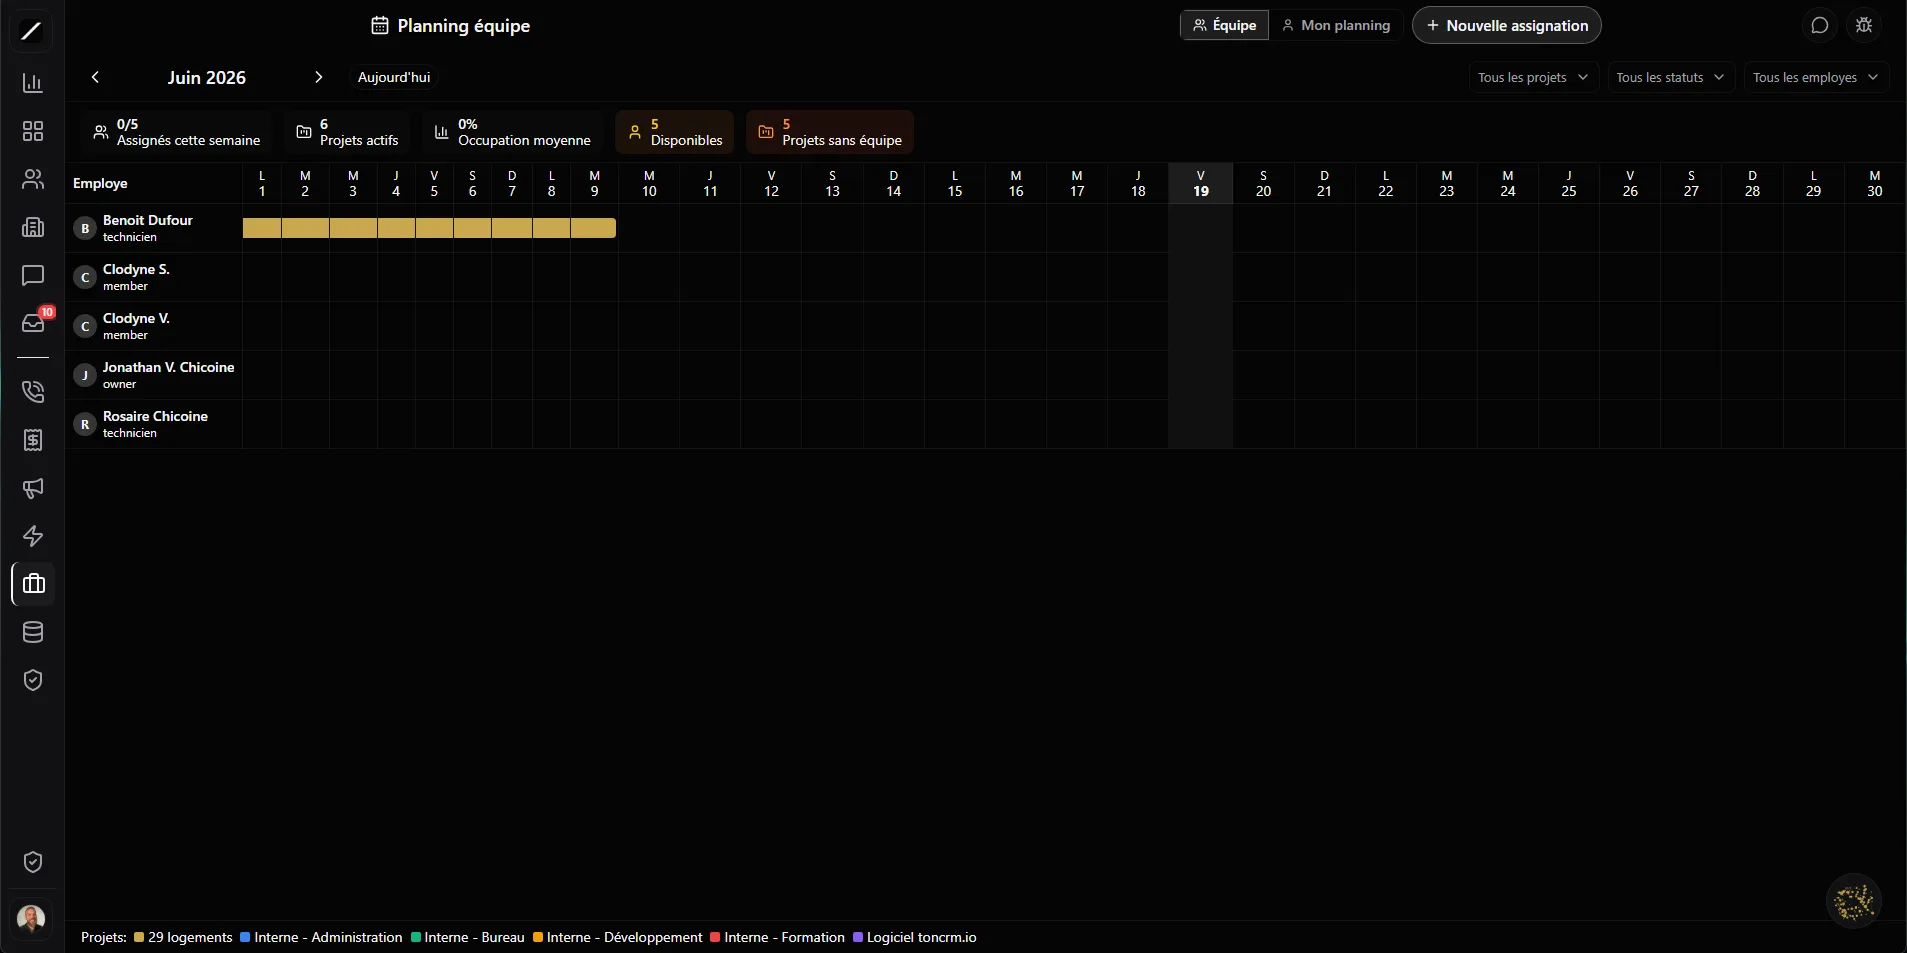Click the calendar icon beside Planning équipe
Viewport: 1907px width, 953px height.
380,26
